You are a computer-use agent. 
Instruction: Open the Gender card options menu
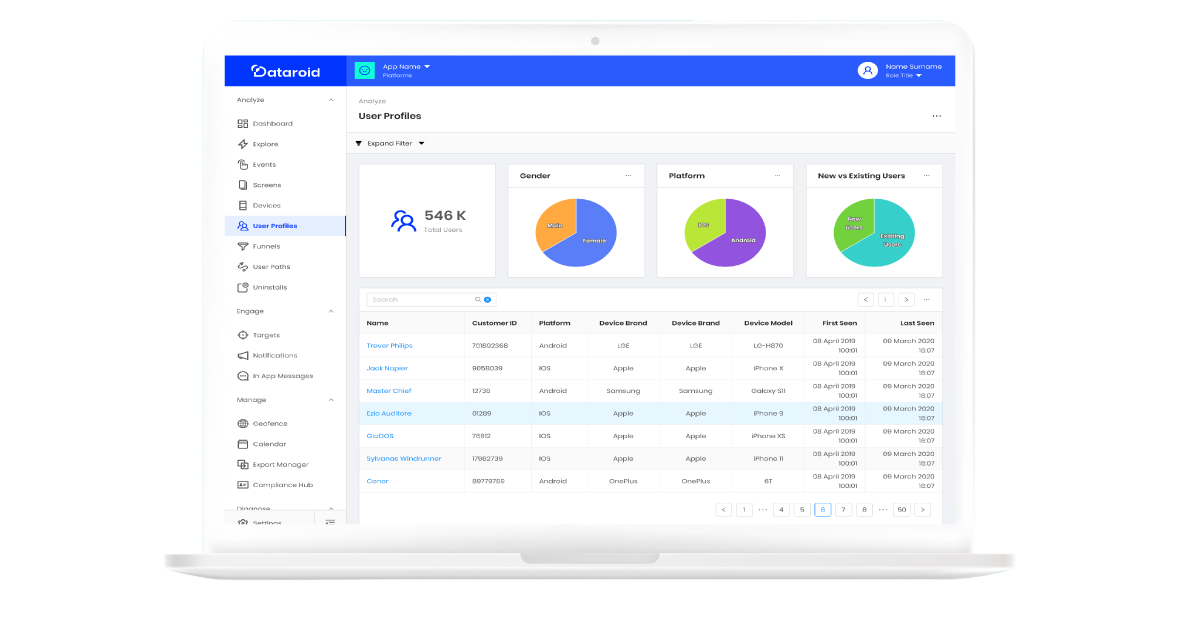pyautogui.click(x=628, y=175)
